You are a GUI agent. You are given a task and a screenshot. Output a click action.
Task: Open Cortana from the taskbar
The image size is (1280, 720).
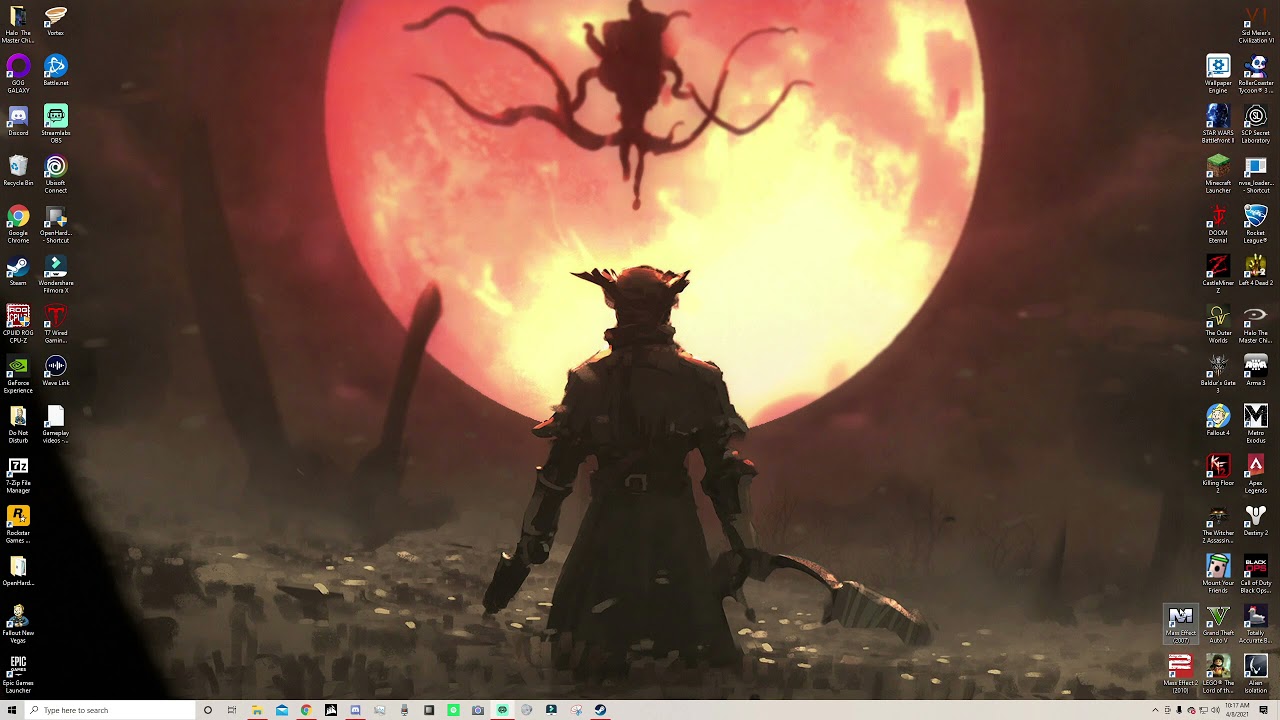tap(208, 710)
